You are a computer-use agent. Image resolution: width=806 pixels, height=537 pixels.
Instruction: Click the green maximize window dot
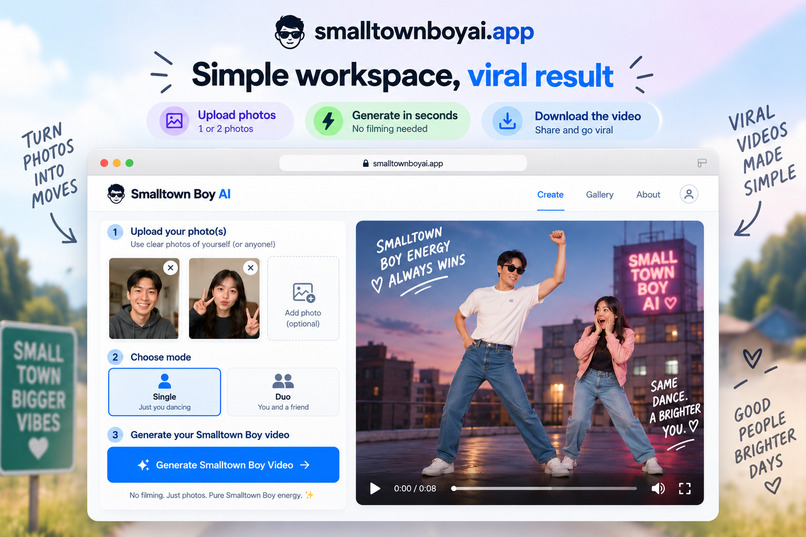(x=130, y=163)
